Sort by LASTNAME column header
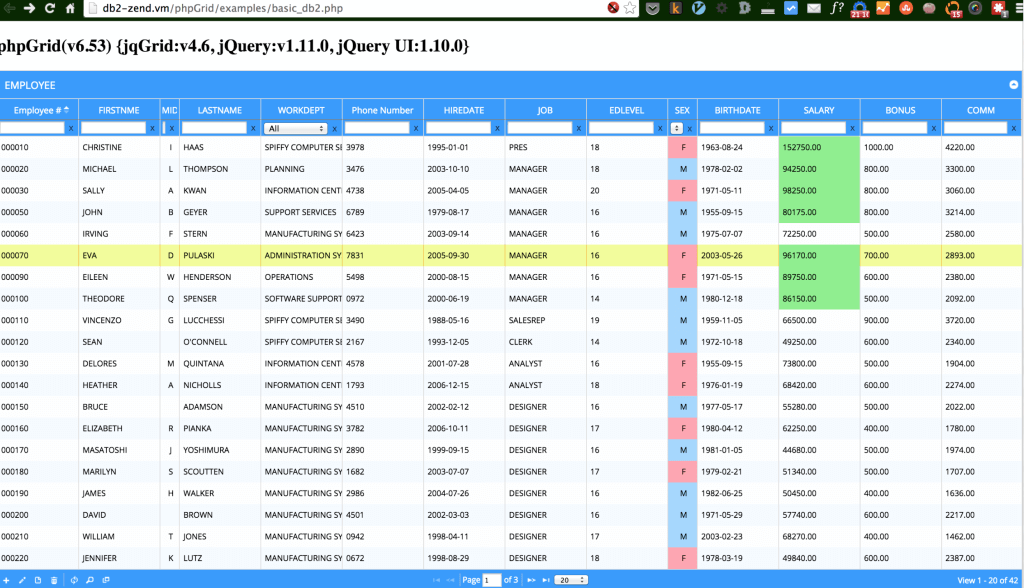Screen dimensions: 1024x588 tap(220, 110)
